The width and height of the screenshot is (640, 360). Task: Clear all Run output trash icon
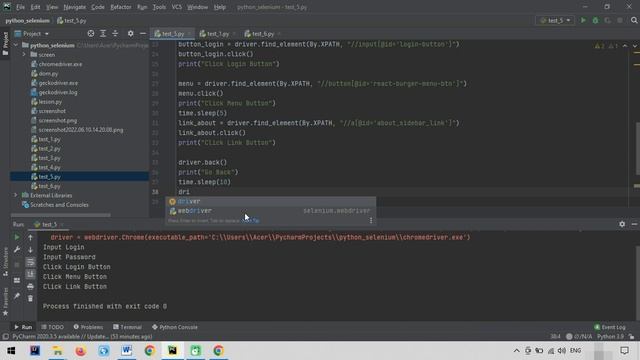tap(30, 299)
